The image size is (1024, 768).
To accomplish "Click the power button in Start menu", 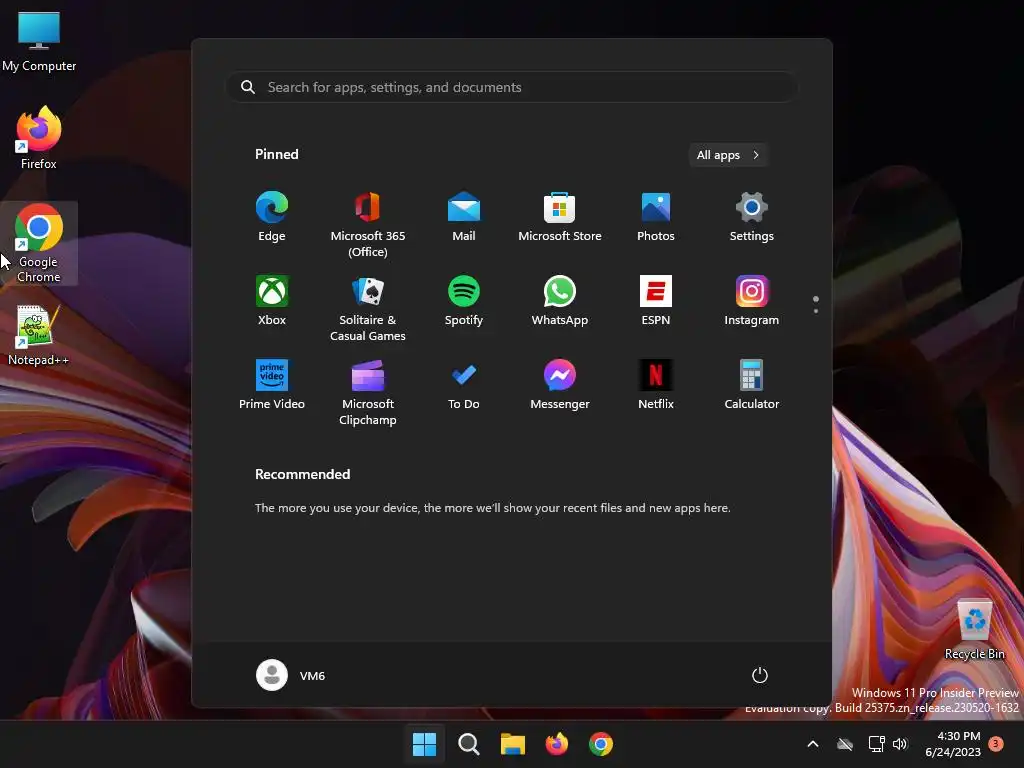I will pyautogui.click(x=760, y=675).
